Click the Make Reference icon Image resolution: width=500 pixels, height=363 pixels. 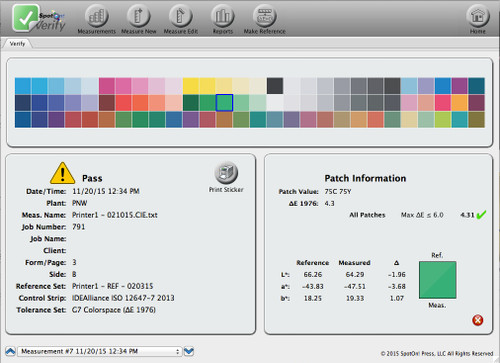click(265, 16)
